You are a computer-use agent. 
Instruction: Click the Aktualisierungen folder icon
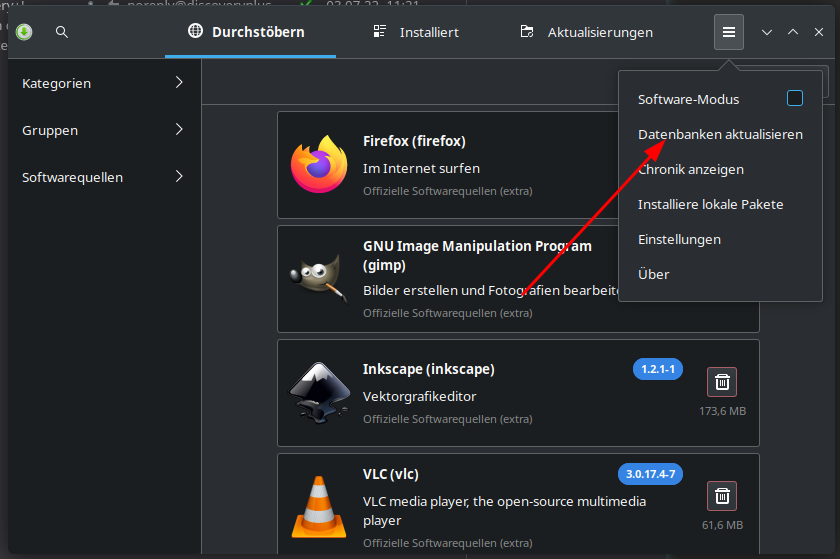(527, 32)
